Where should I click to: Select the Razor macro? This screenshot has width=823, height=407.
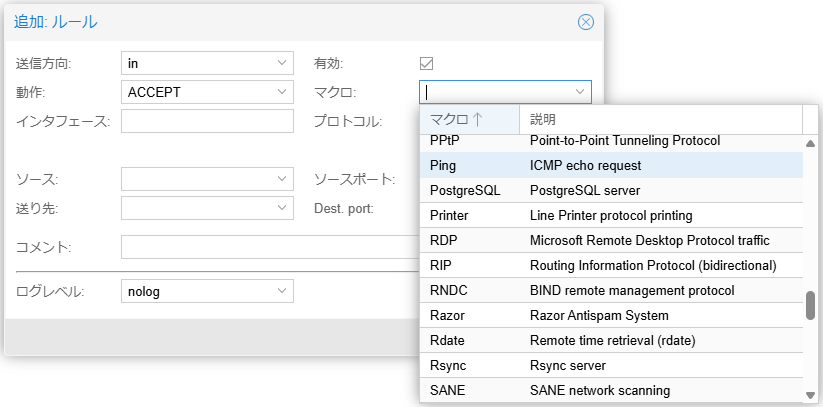[611, 316]
